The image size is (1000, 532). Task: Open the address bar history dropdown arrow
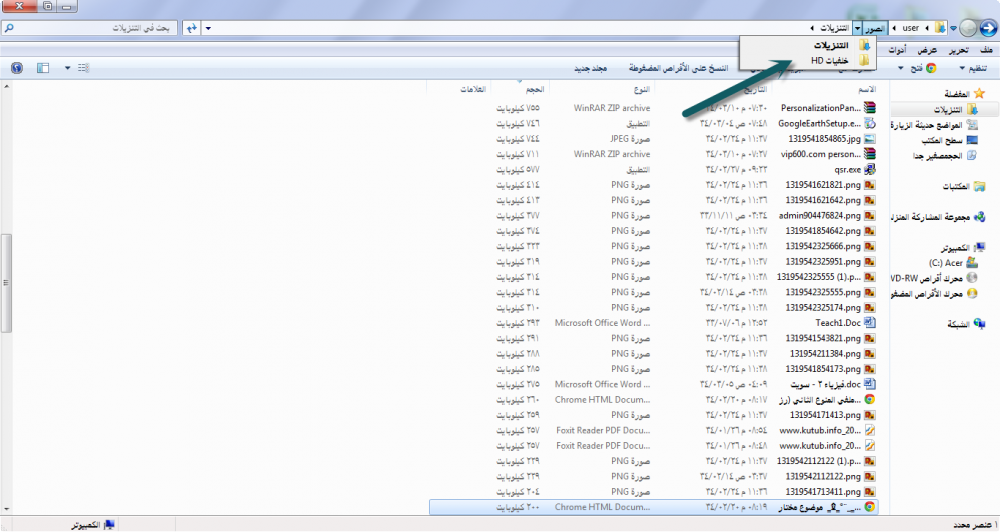coord(207,28)
